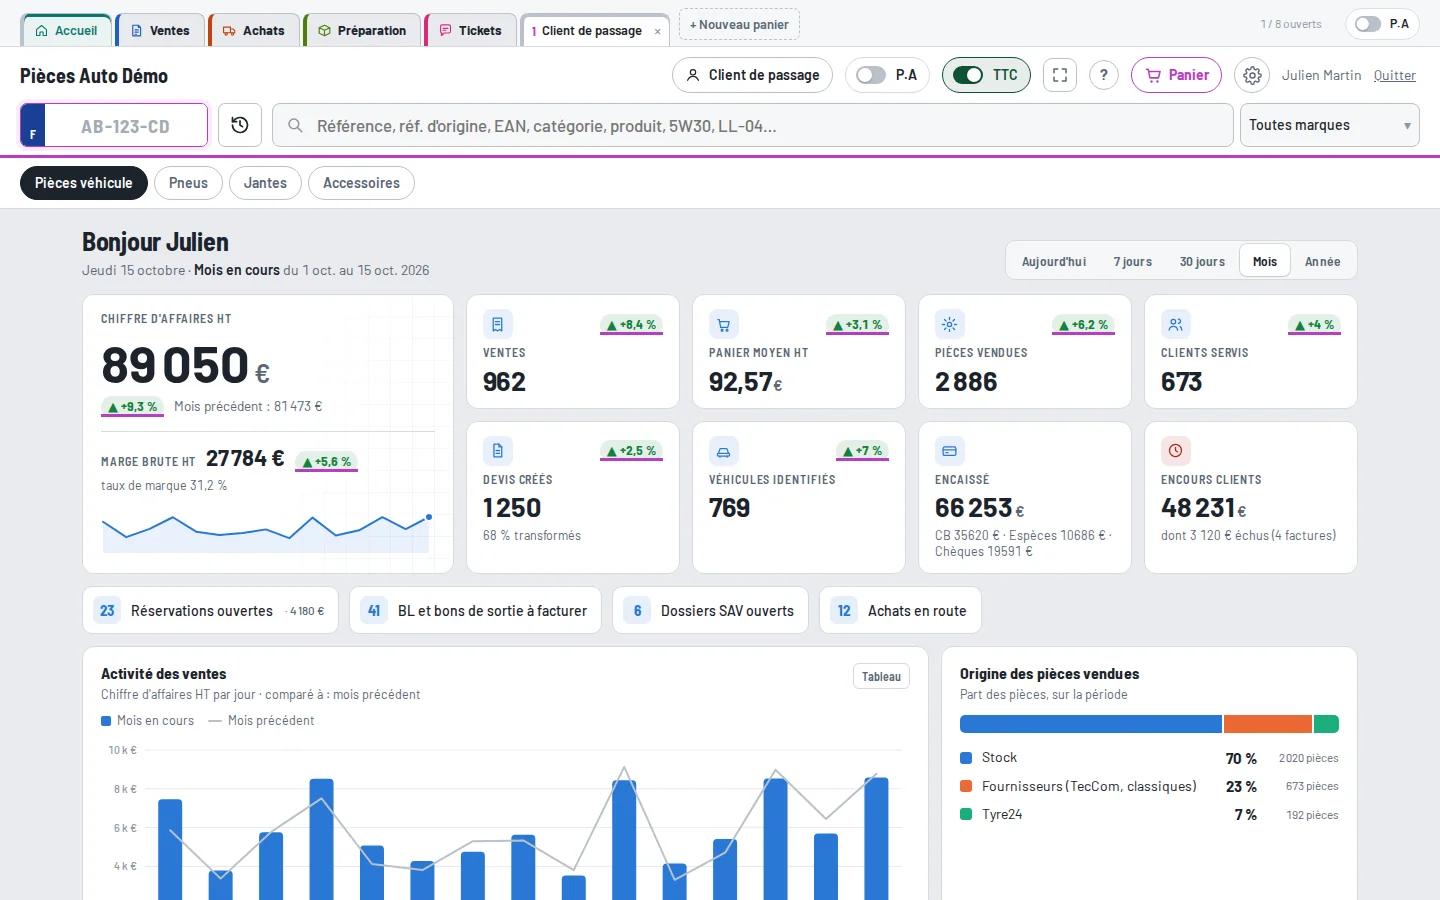Open the Tickets tab
The height and width of the screenshot is (900, 1440).
click(471, 31)
